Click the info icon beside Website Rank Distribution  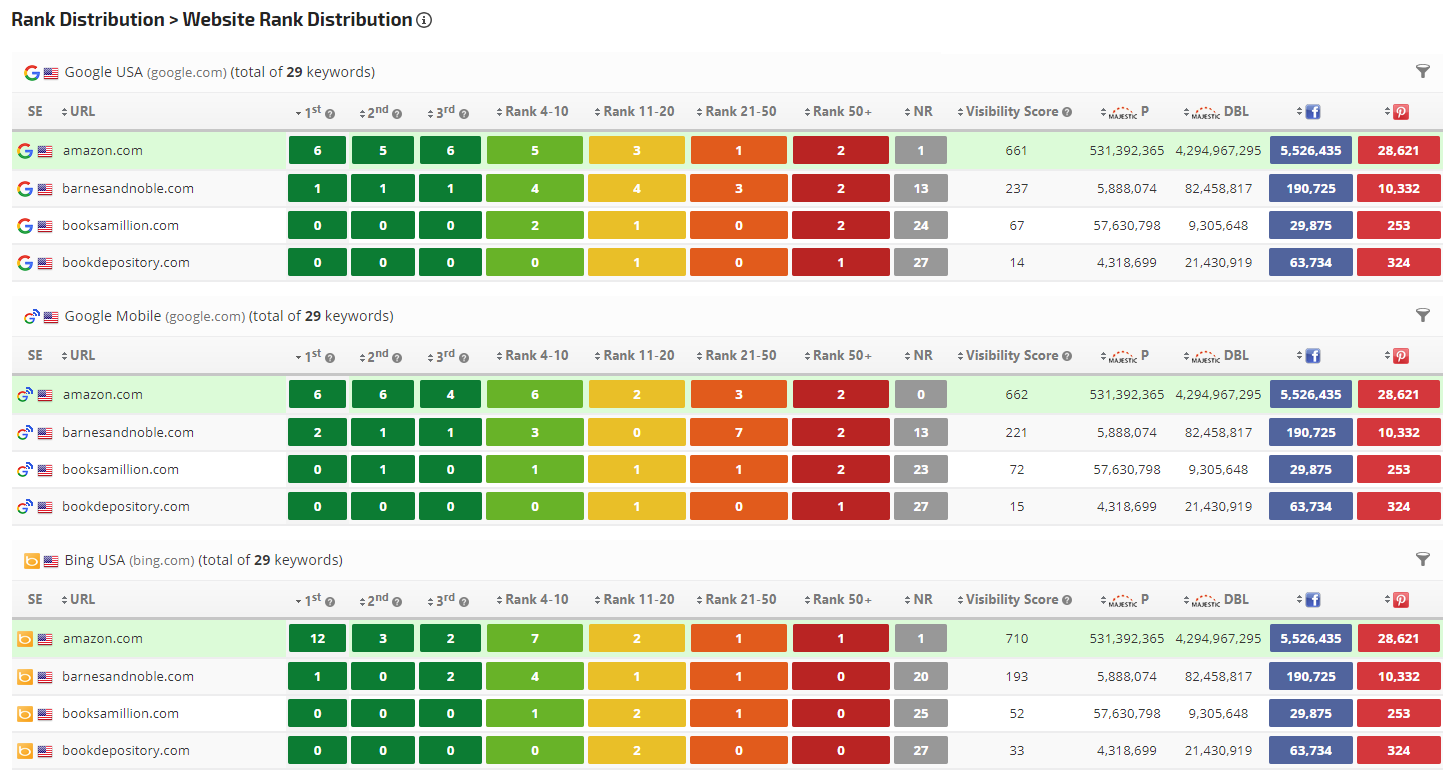pos(424,20)
